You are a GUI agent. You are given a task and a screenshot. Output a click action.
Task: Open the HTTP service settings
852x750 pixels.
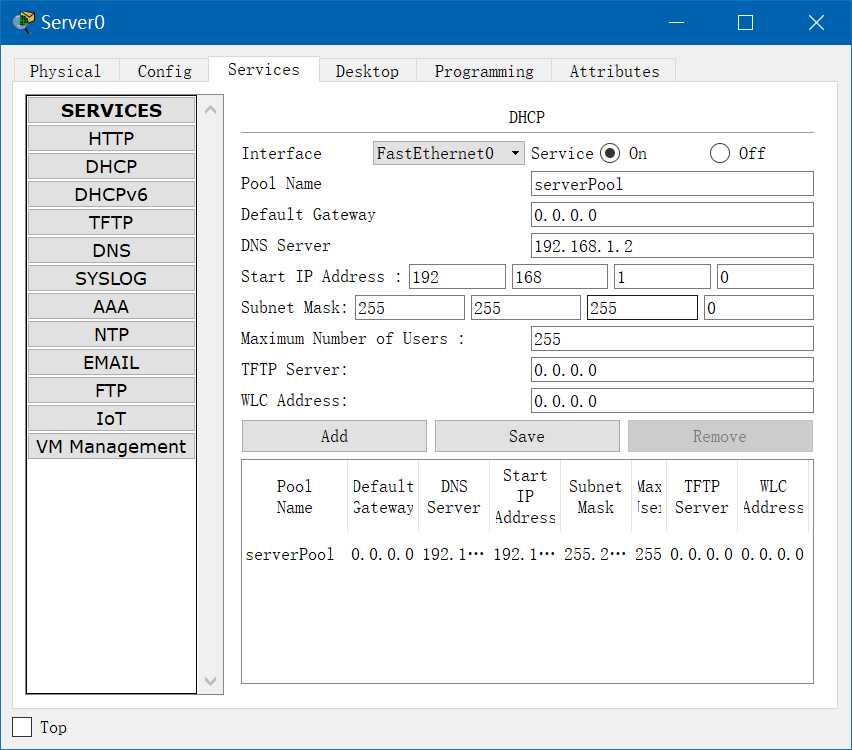click(111, 139)
